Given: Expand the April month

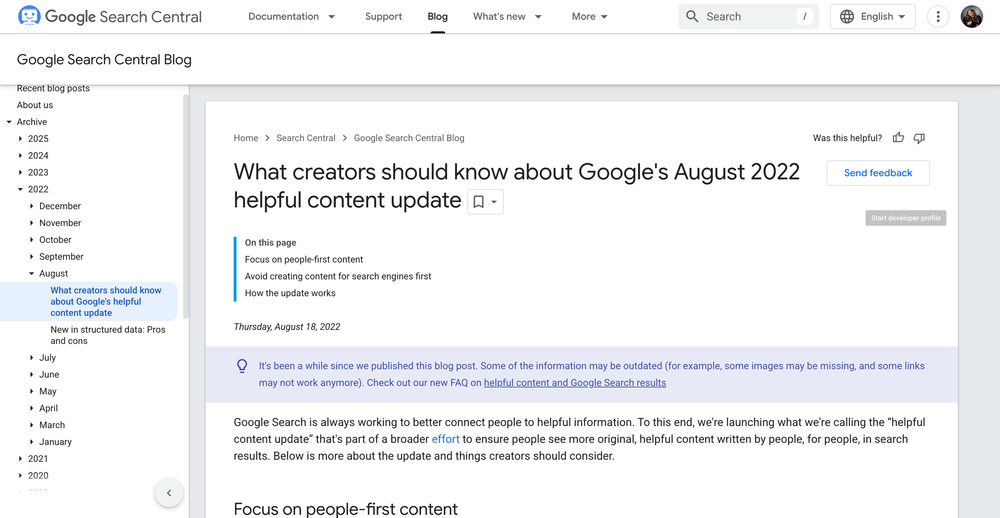Looking at the screenshot, I should [32, 408].
